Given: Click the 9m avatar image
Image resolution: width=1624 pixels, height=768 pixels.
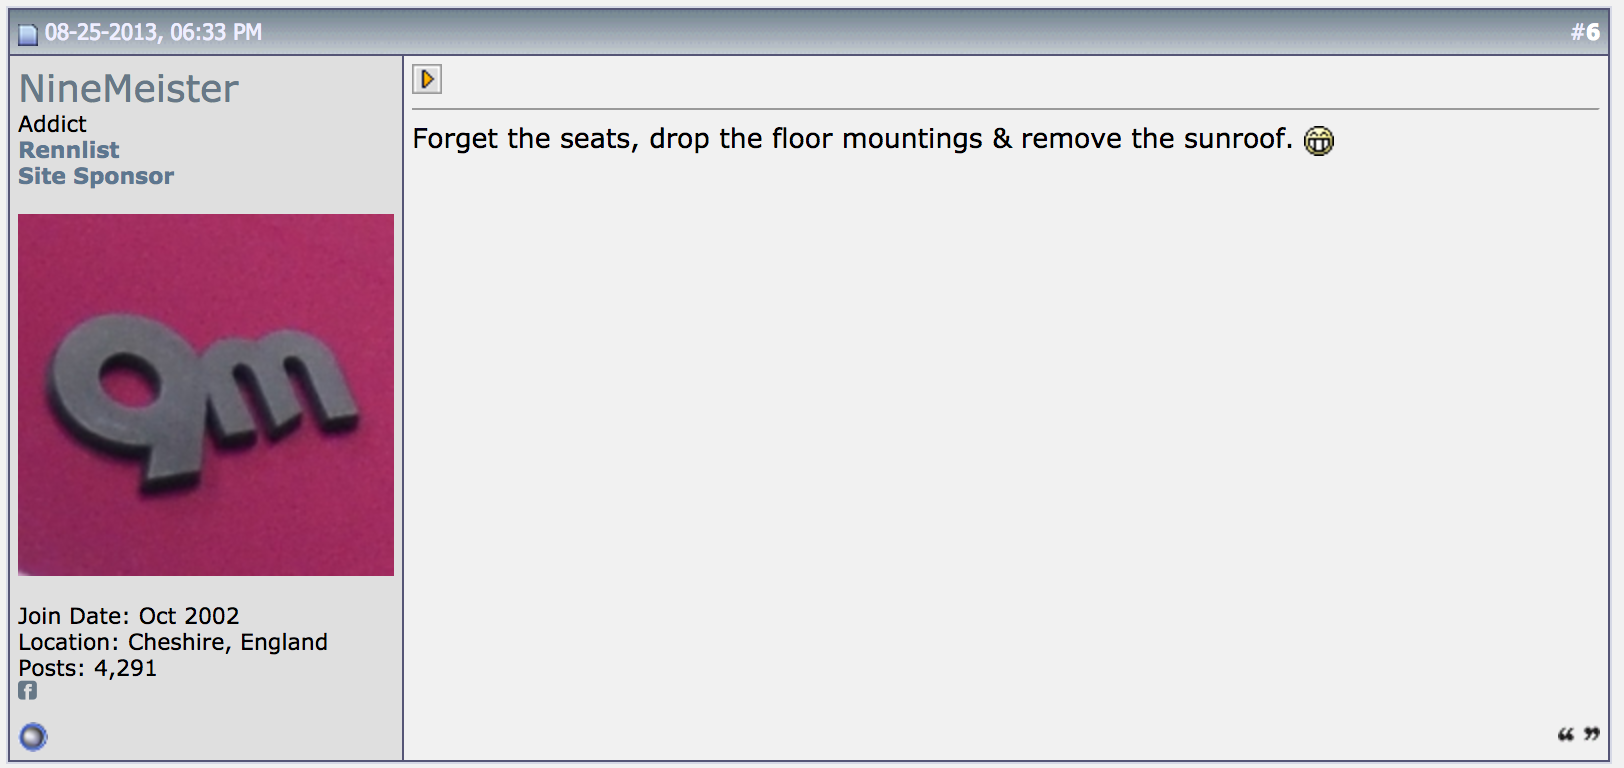Looking at the screenshot, I should (206, 395).
